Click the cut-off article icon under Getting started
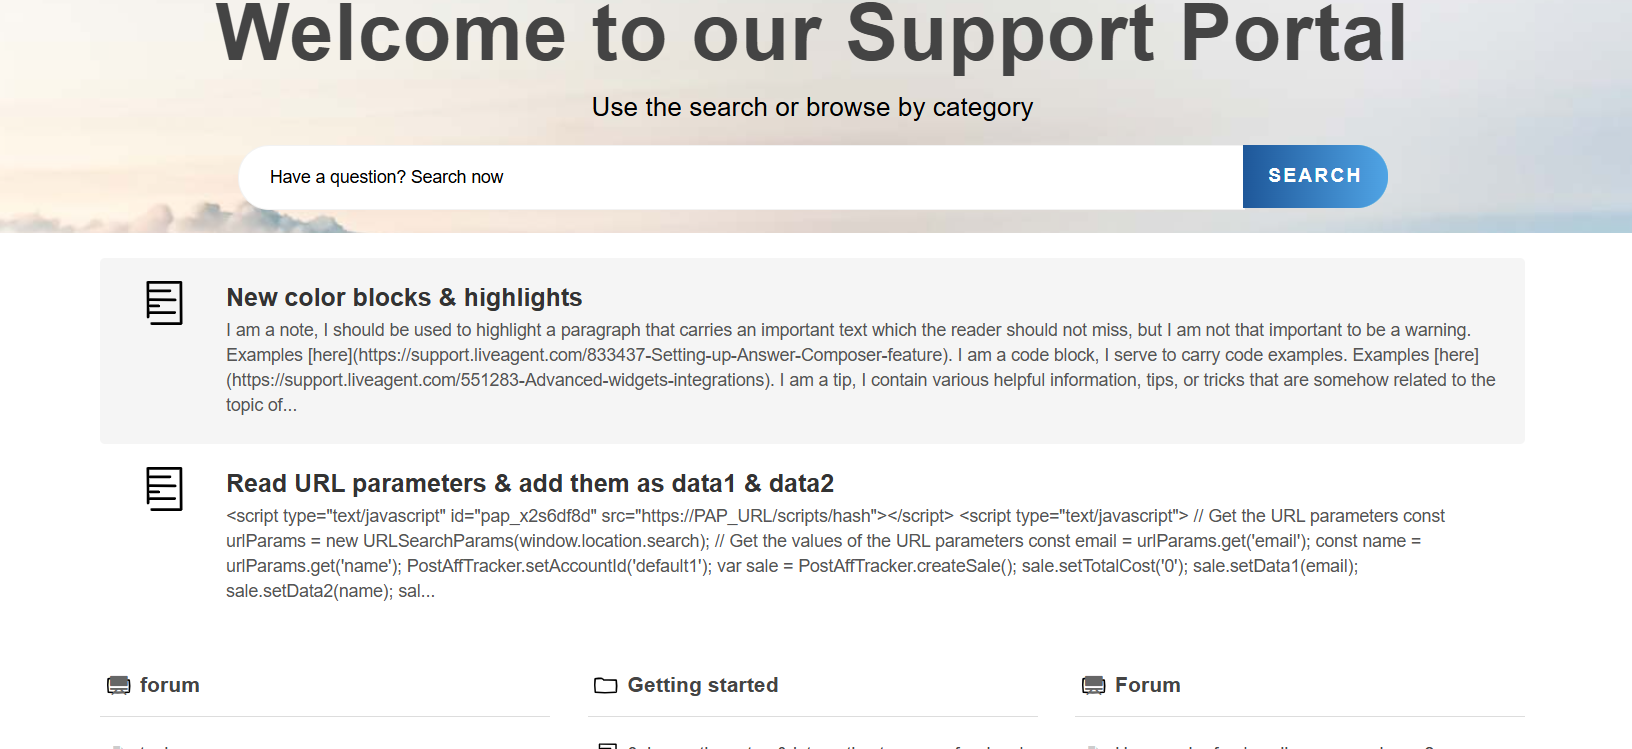This screenshot has width=1632, height=749. (607, 745)
